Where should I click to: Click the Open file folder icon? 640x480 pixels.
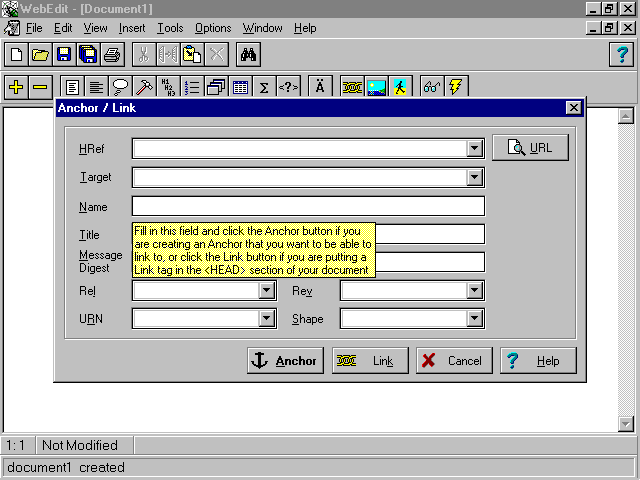coord(40,54)
